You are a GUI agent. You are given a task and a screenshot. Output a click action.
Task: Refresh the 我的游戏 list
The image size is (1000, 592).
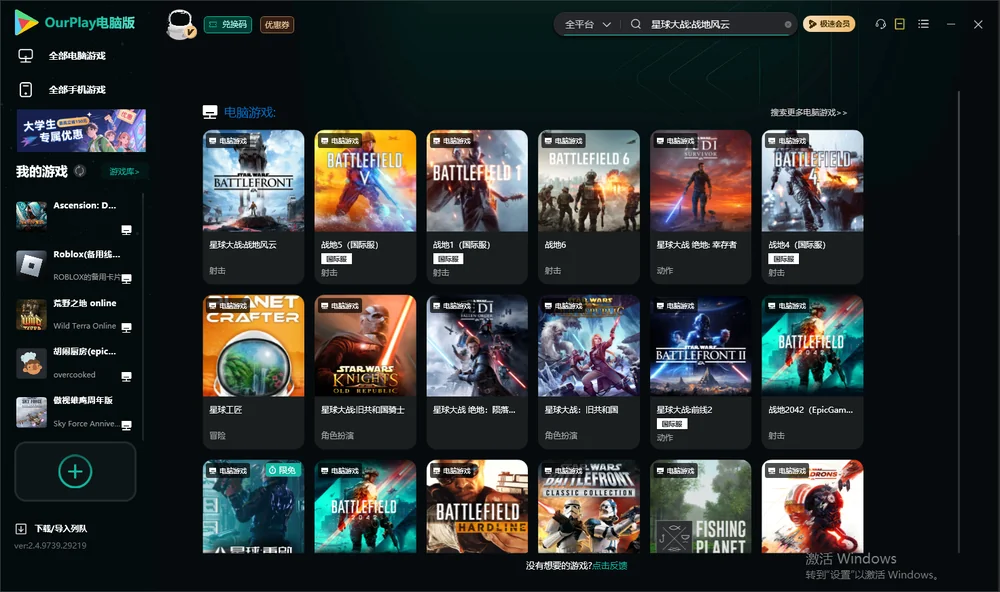80,171
